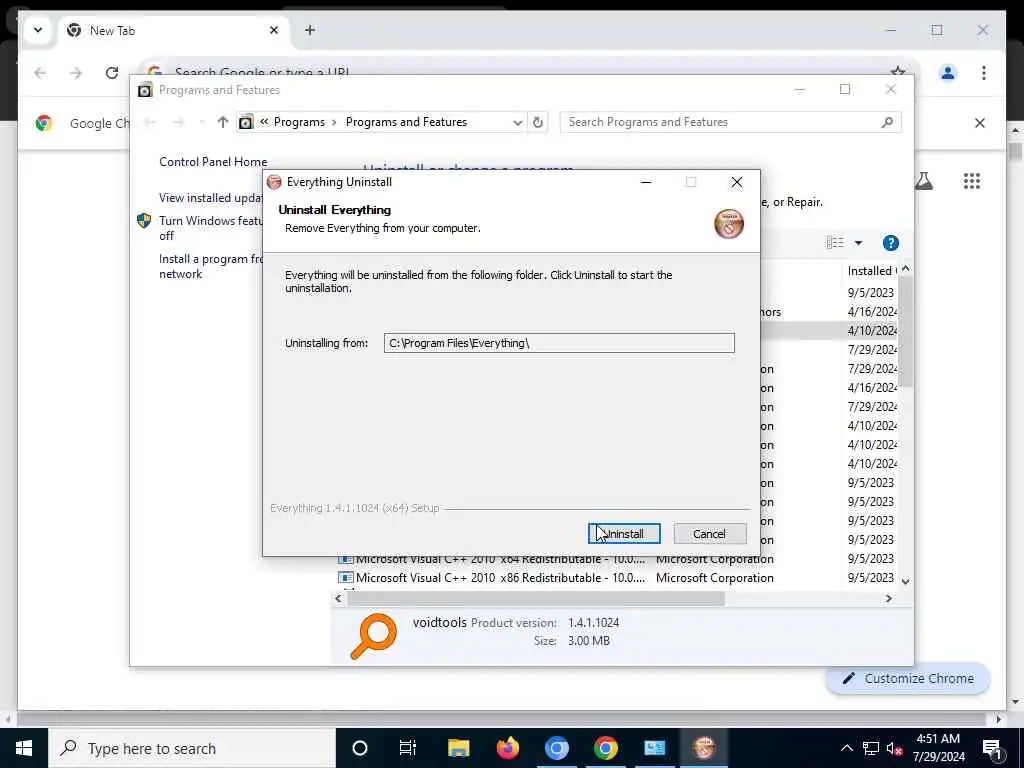1024x768 pixels.
Task: Click the Installed On column header
Action: pyautogui.click(x=872, y=270)
